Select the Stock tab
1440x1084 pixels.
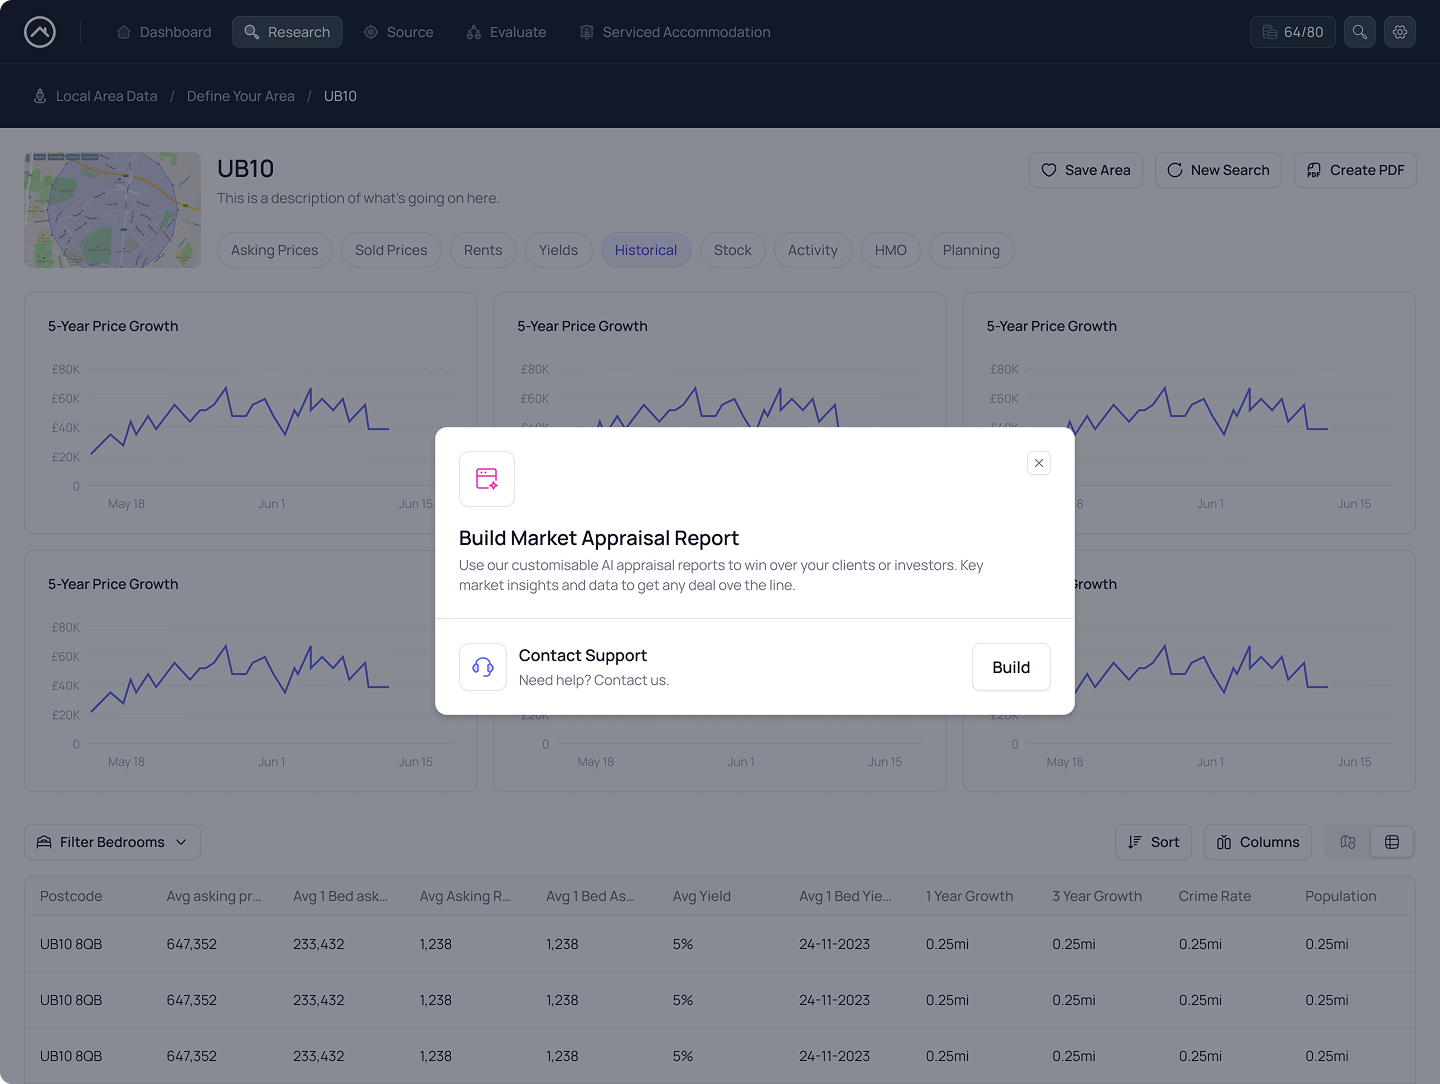733,250
